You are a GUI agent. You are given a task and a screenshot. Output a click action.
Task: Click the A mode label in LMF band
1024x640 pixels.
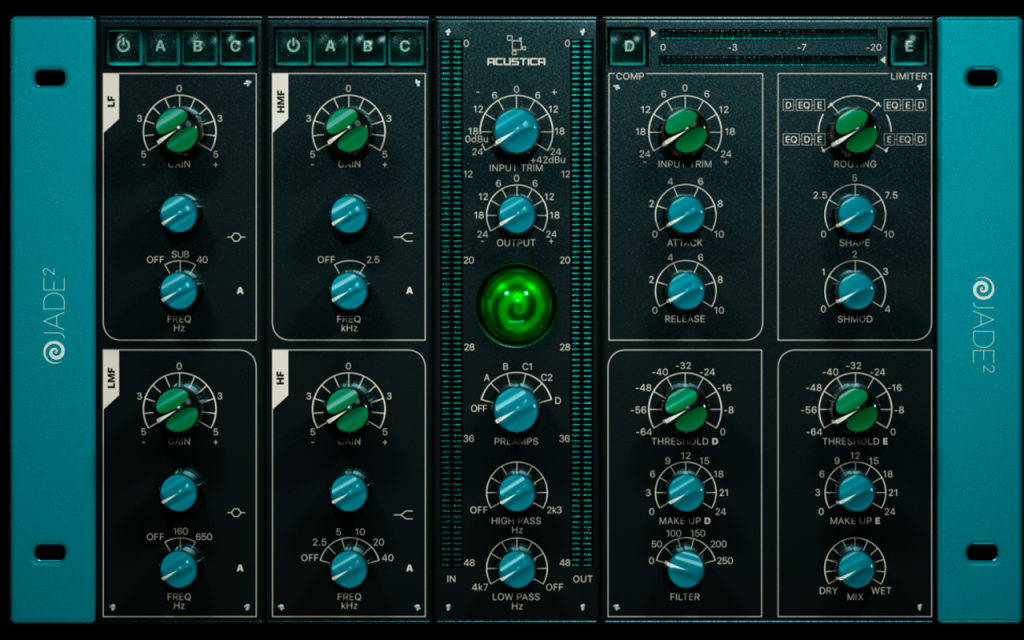coord(240,568)
